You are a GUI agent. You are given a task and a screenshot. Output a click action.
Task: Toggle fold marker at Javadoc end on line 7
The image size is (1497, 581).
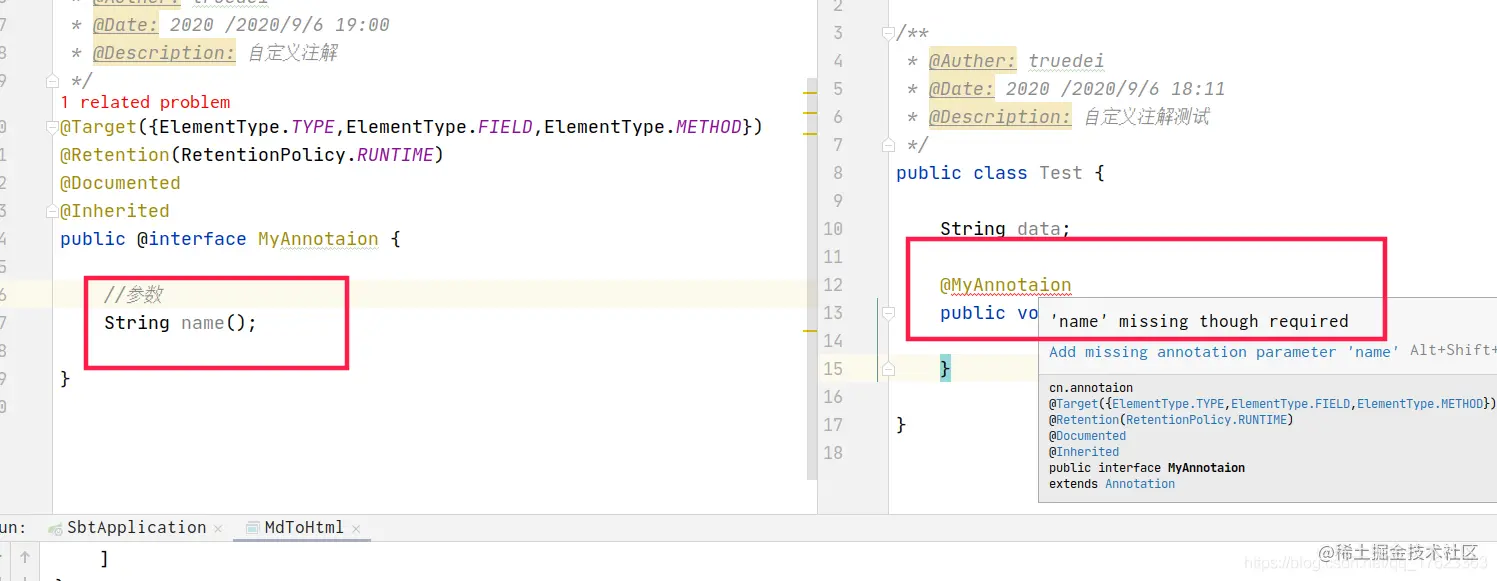[x=887, y=145]
